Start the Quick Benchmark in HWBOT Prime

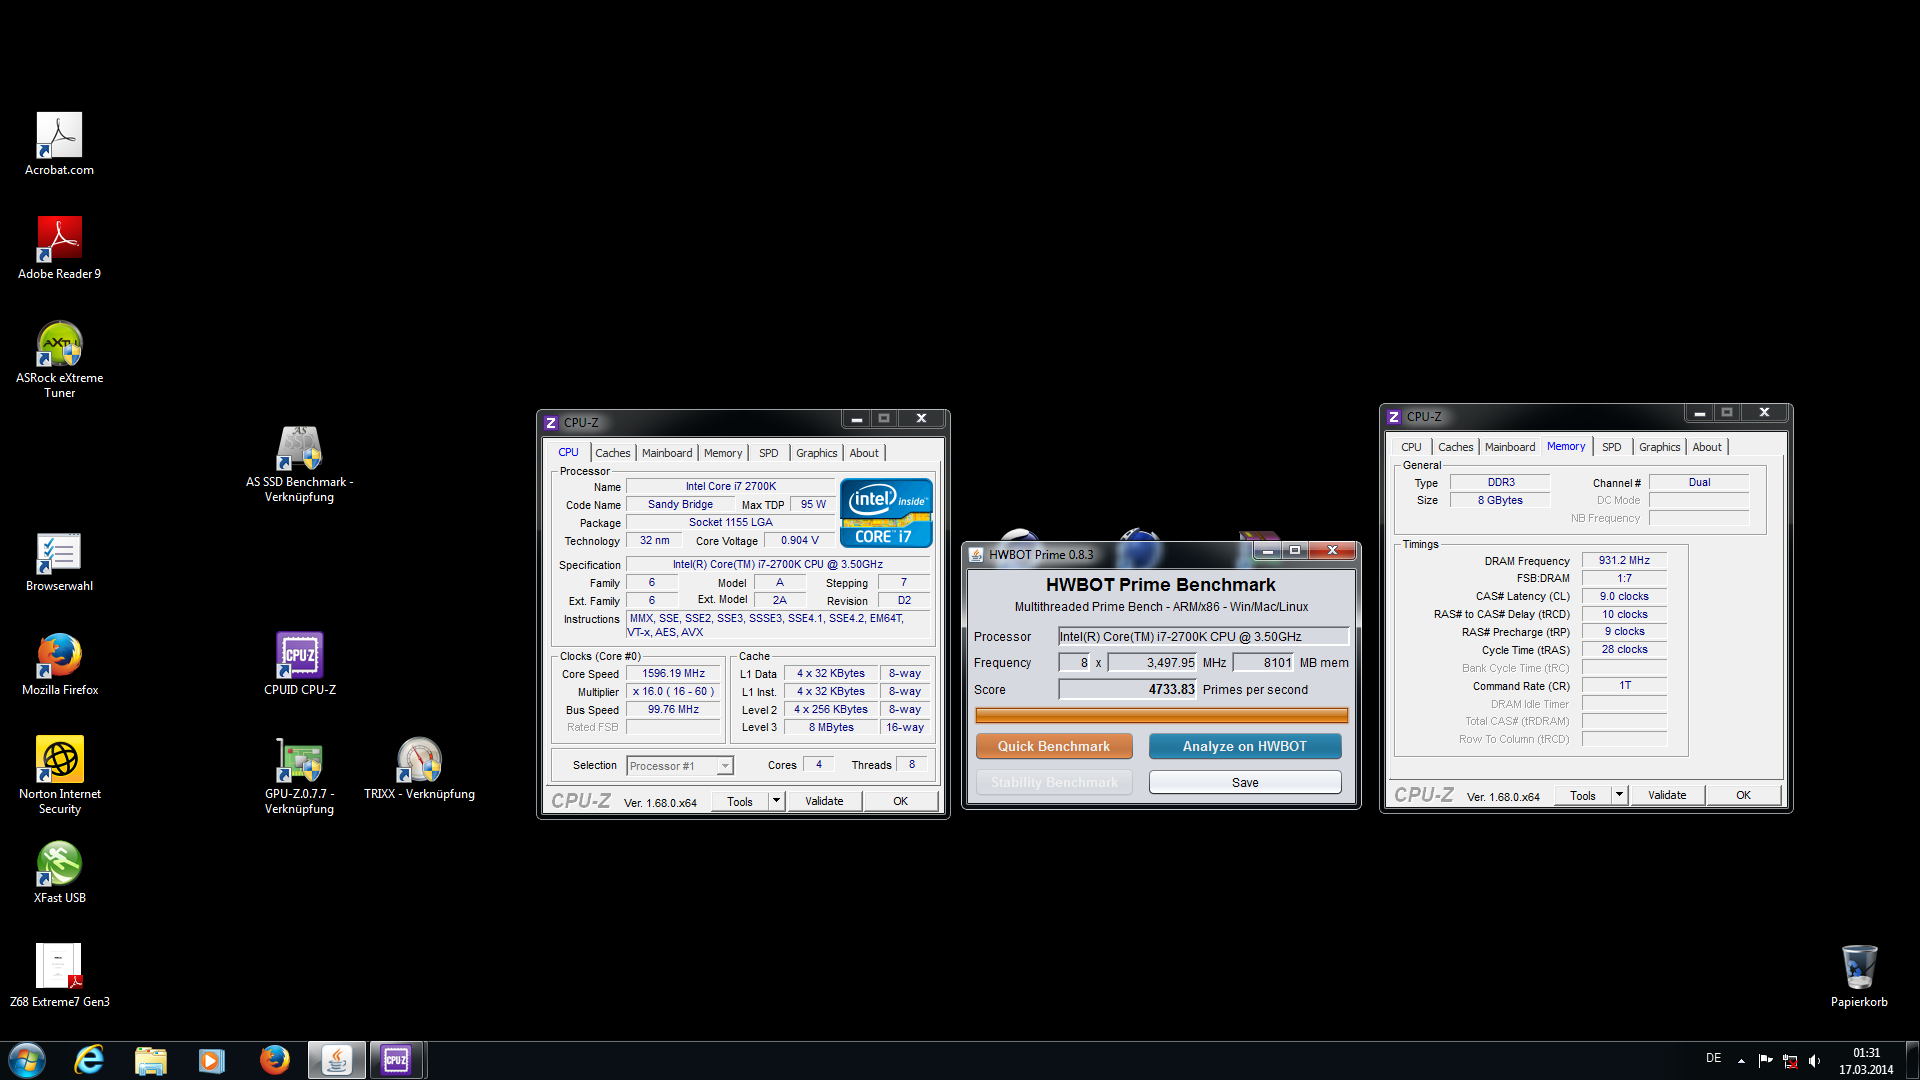[x=1054, y=746]
